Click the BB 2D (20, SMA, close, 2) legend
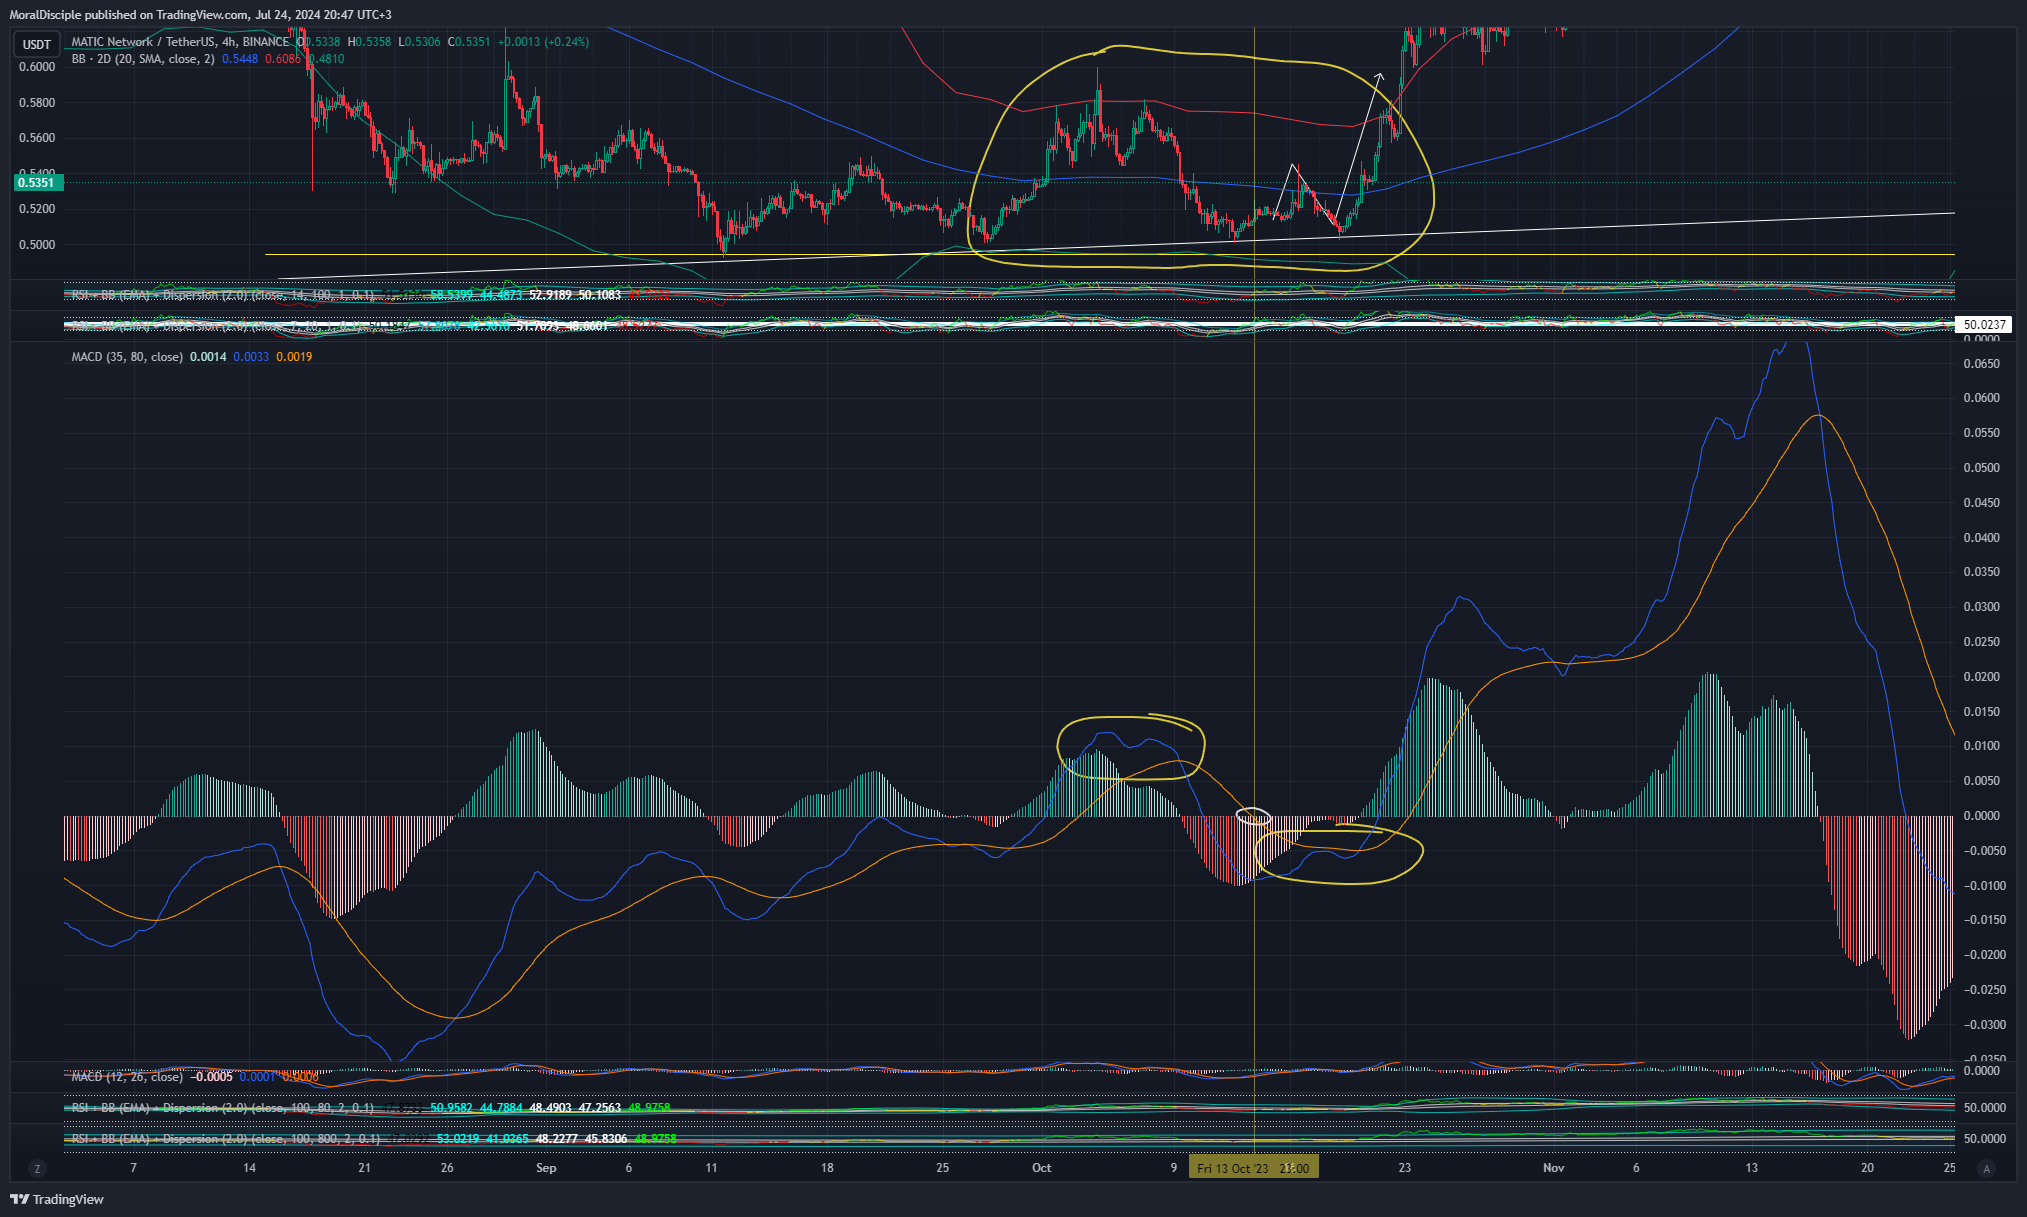The height and width of the screenshot is (1217, 2027). tap(143, 59)
